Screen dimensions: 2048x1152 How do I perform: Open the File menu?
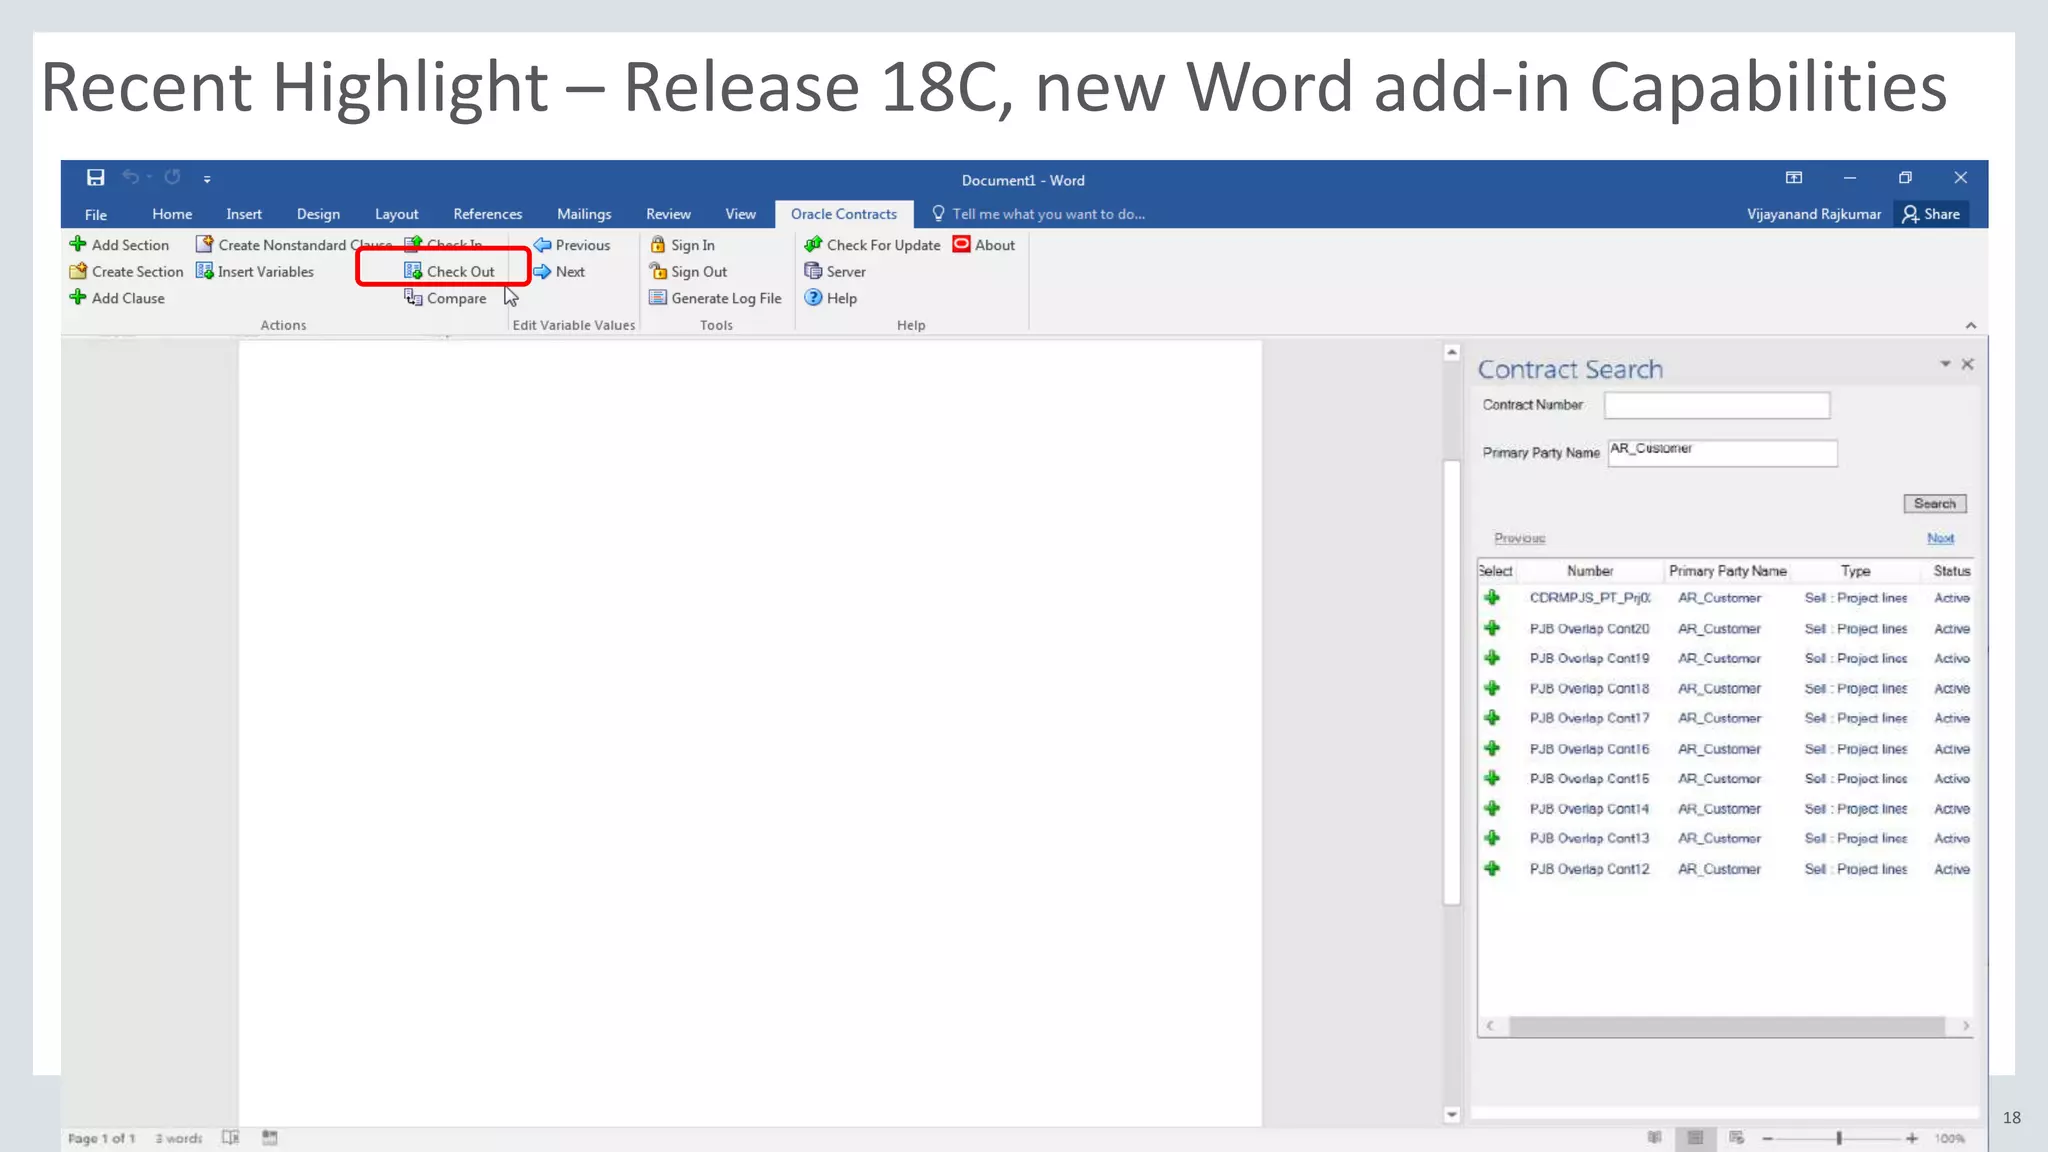click(96, 214)
